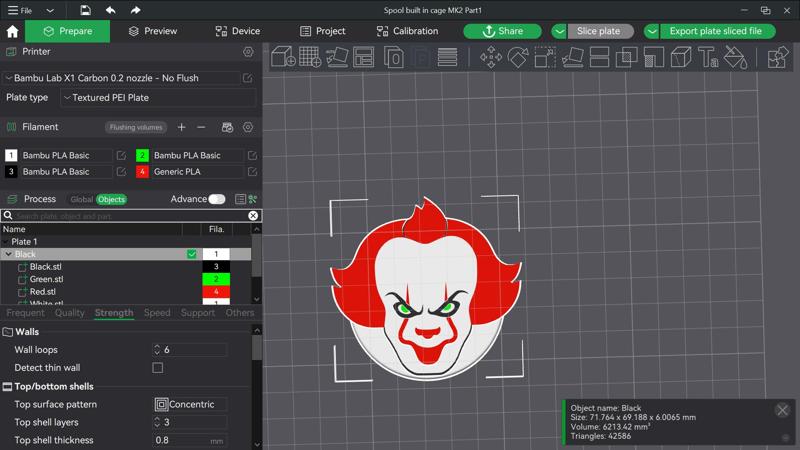Click the green filament 2 color swatch
The image size is (800, 450).
(x=142, y=156)
